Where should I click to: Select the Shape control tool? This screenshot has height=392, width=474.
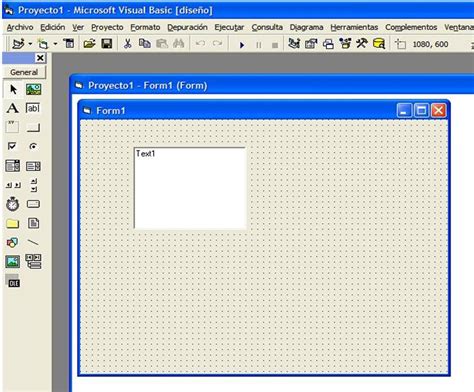coord(12,242)
